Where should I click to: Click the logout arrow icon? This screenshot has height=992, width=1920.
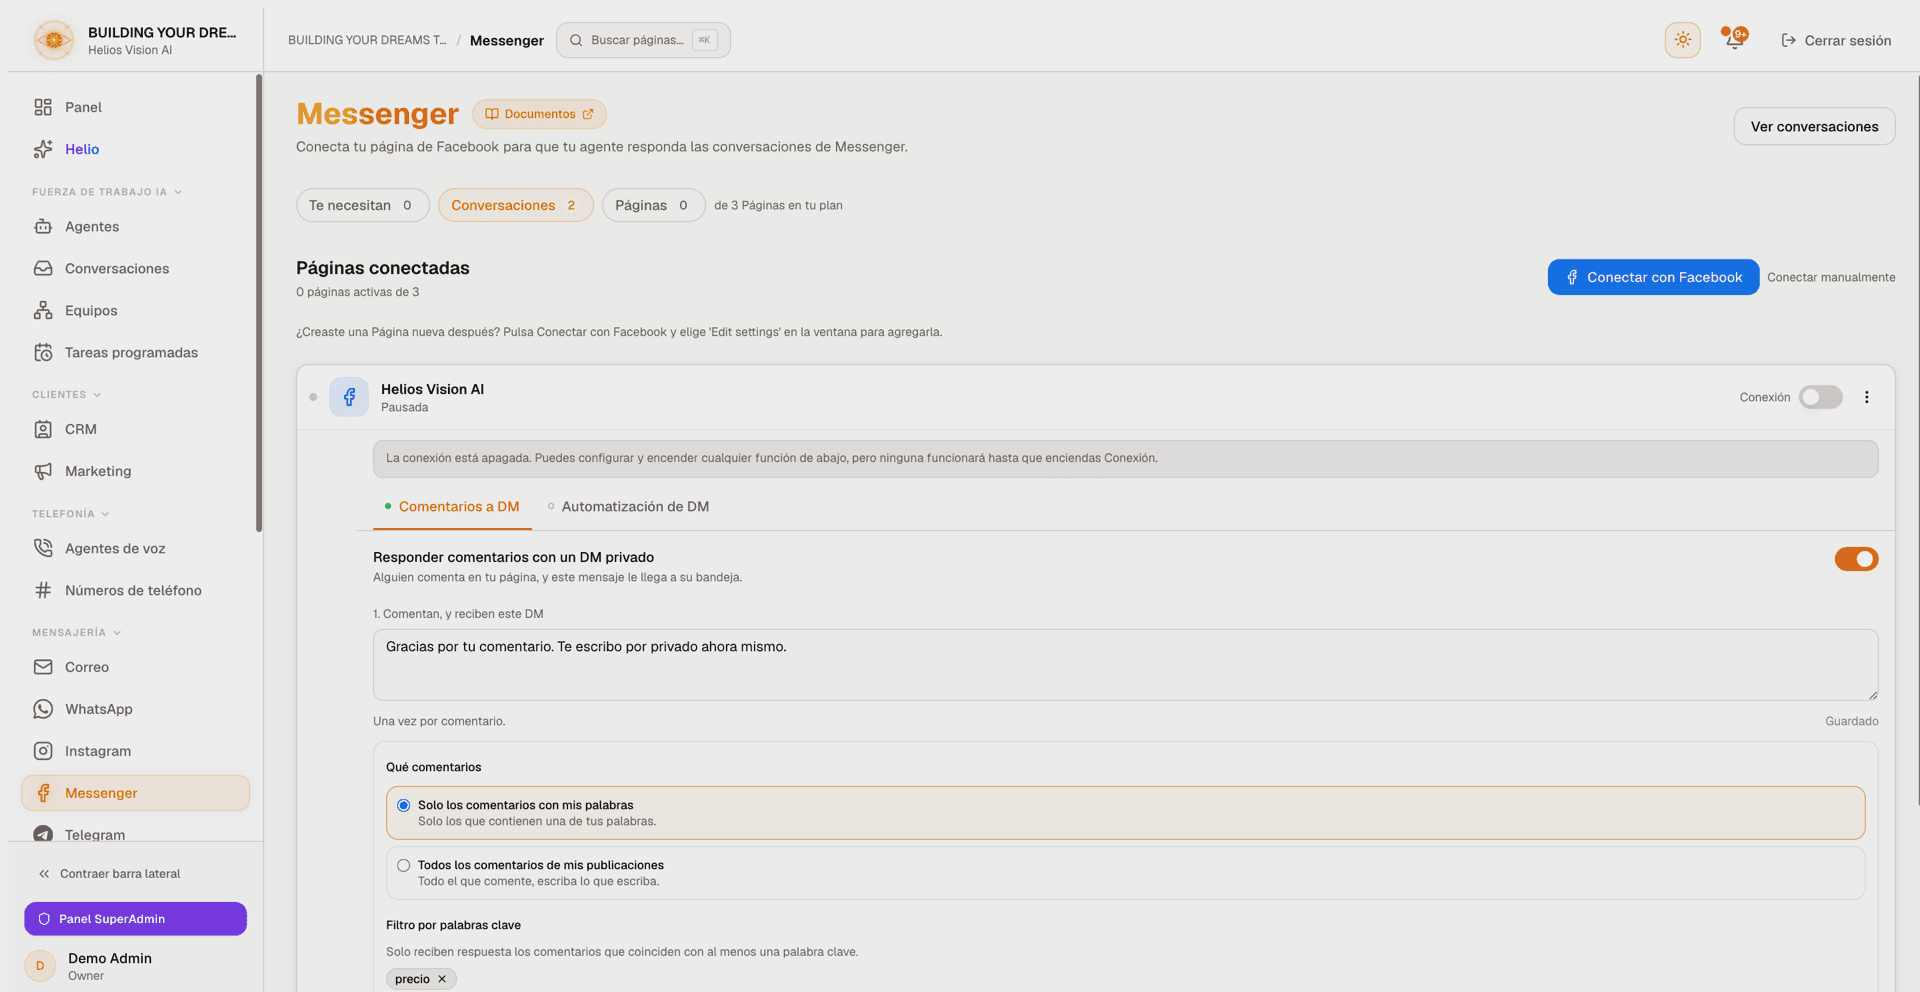[1789, 41]
